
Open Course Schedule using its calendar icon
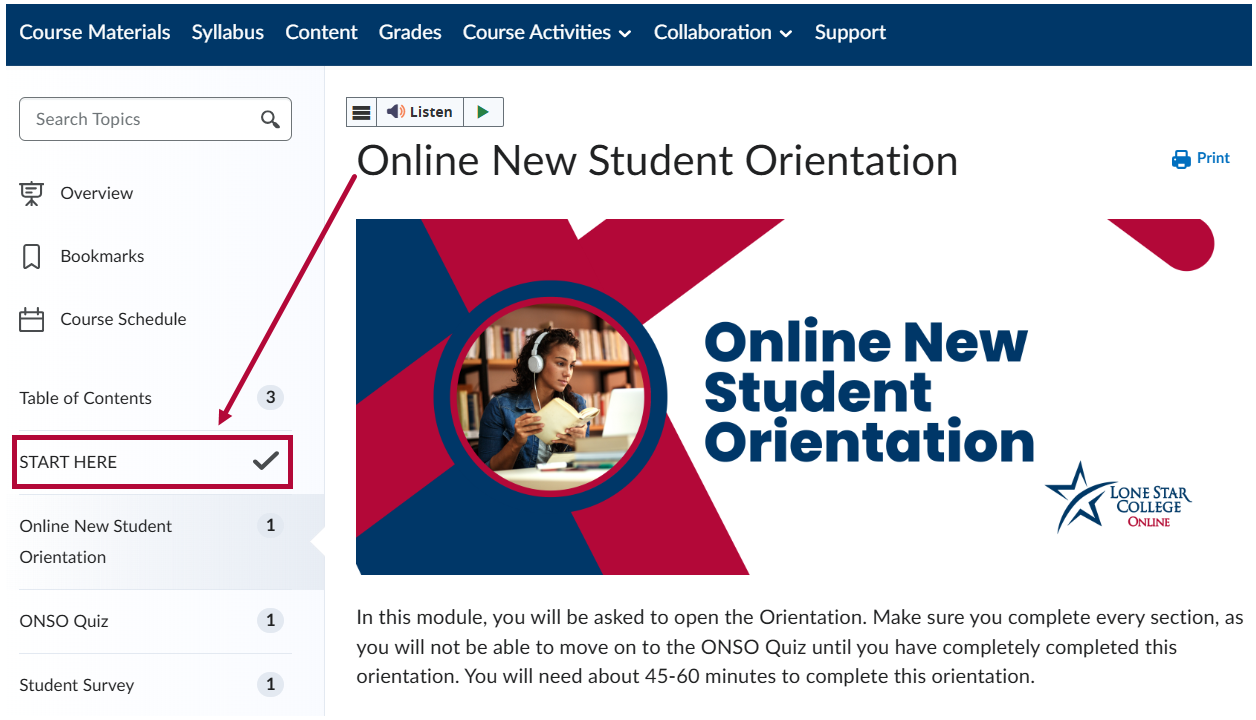(x=31, y=318)
